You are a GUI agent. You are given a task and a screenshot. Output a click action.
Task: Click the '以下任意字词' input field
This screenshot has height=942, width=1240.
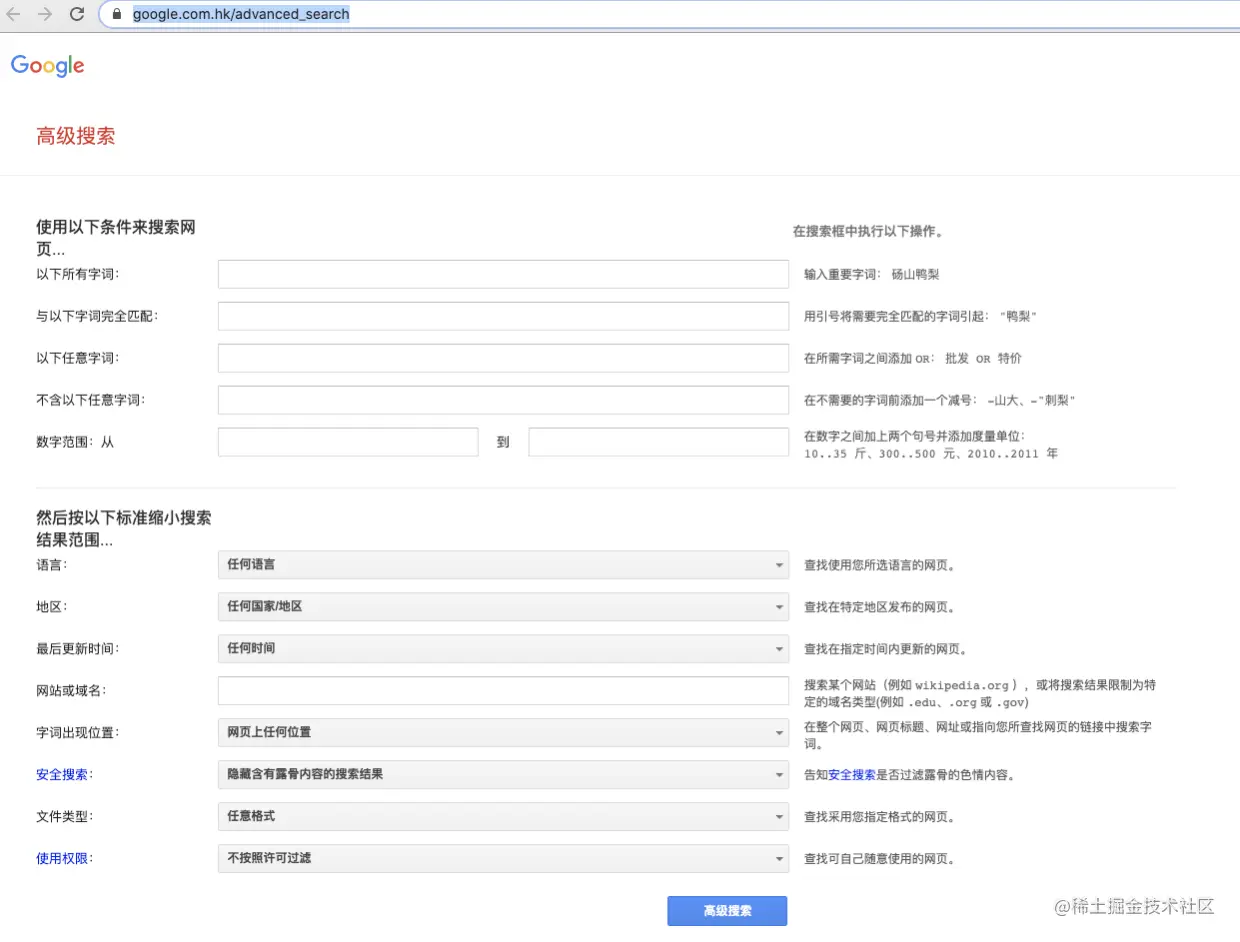click(503, 358)
